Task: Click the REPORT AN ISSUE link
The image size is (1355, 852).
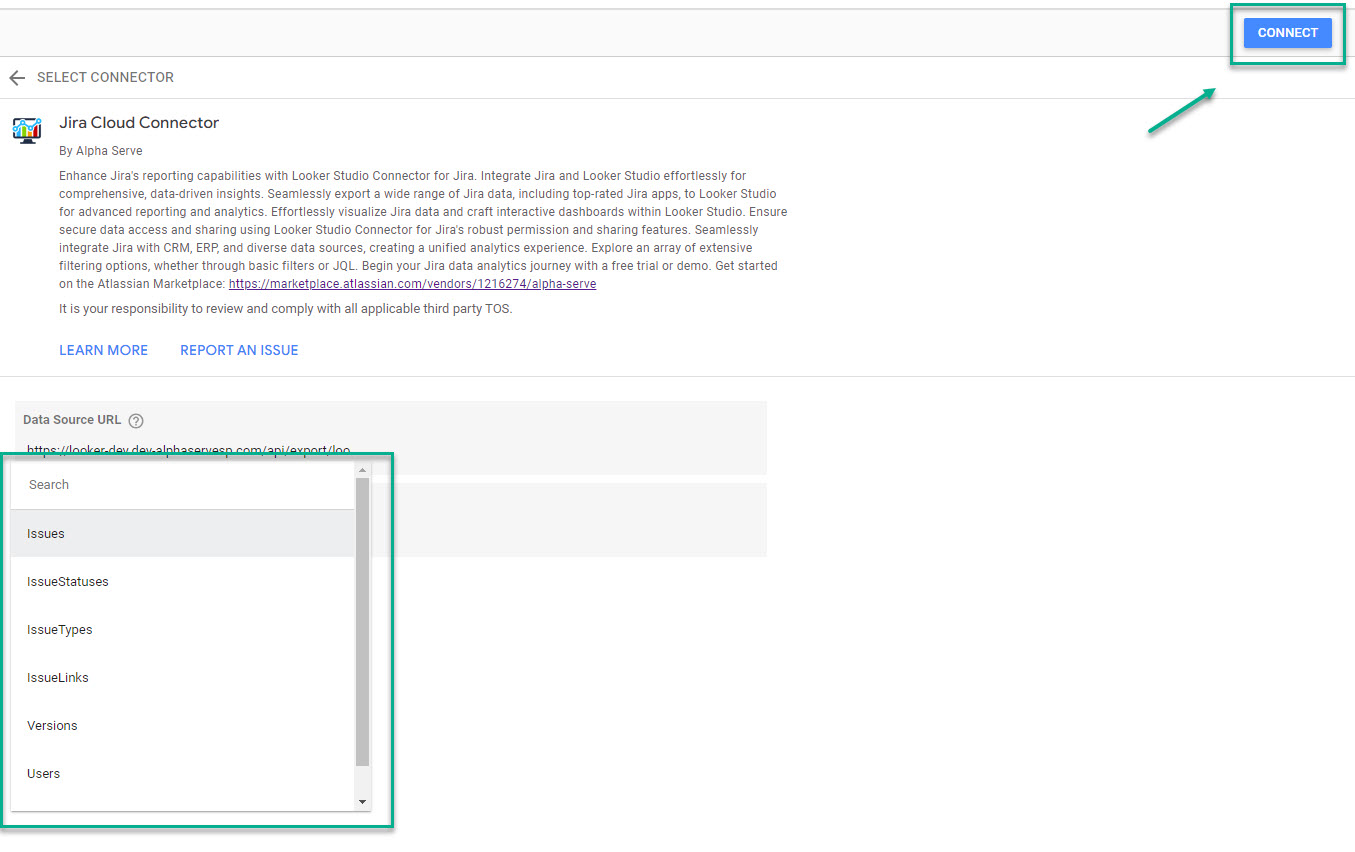Action: [x=239, y=350]
